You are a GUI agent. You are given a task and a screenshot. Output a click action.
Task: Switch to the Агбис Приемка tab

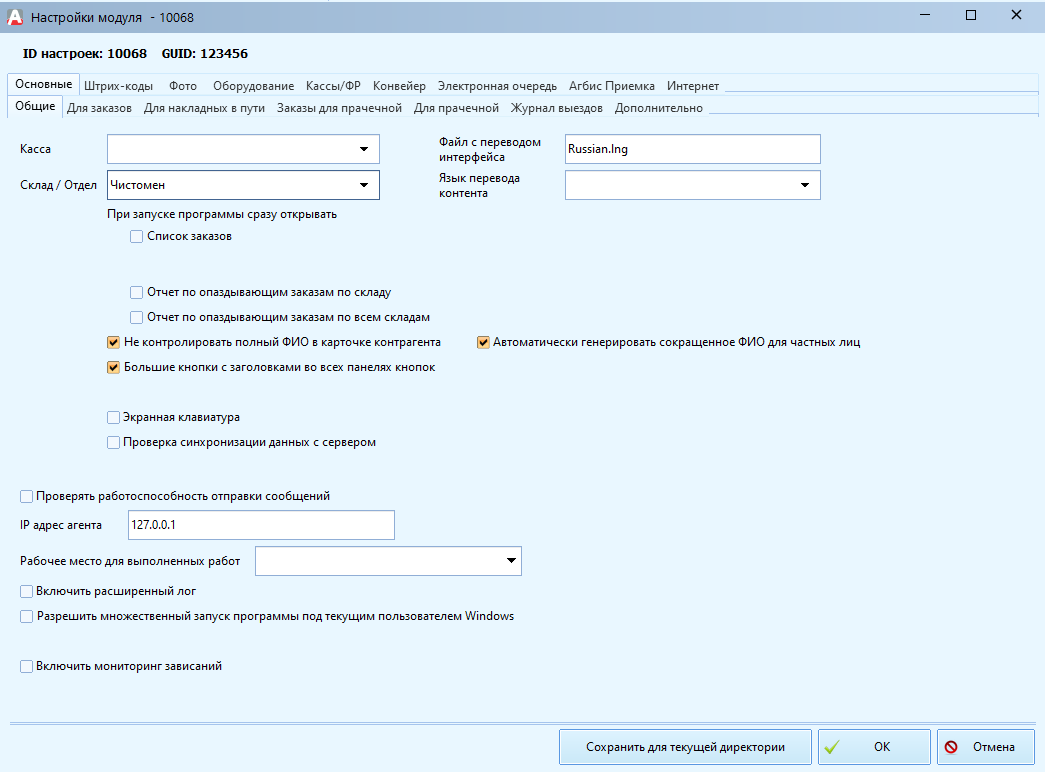612,86
